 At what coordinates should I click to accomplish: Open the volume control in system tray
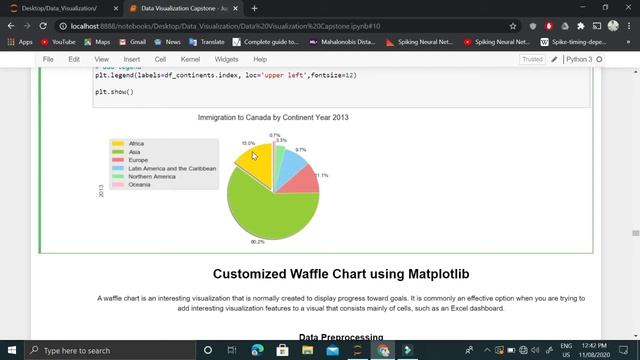tap(535, 350)
